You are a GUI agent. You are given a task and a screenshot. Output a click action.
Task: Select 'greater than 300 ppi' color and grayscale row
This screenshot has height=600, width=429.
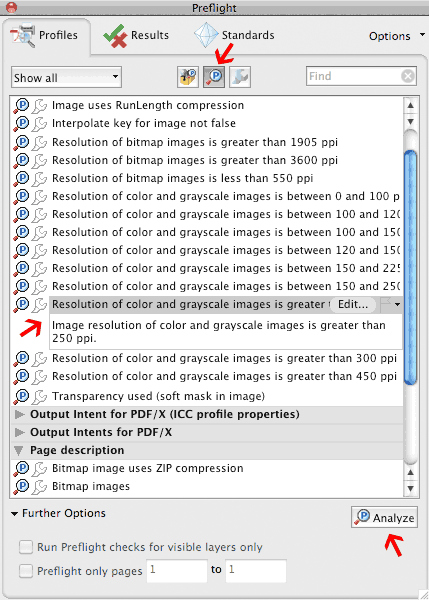point(207,359)
